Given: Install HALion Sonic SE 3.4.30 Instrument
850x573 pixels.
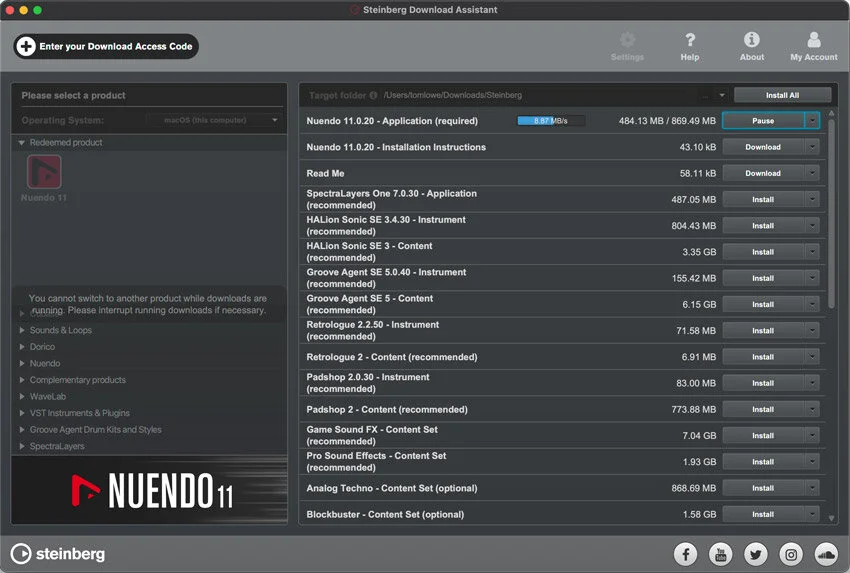Looking at the screenshot, I should [x=763, y=226].
